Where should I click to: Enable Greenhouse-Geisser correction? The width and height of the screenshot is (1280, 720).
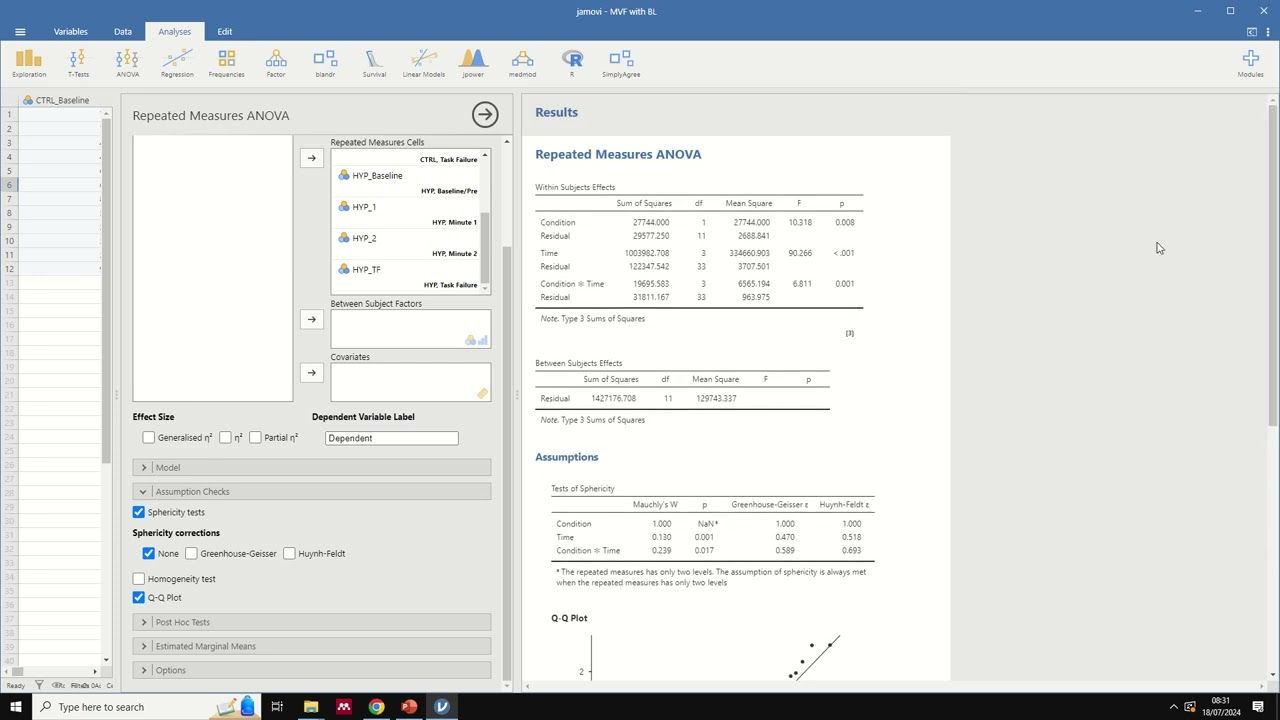coord(191,553)
